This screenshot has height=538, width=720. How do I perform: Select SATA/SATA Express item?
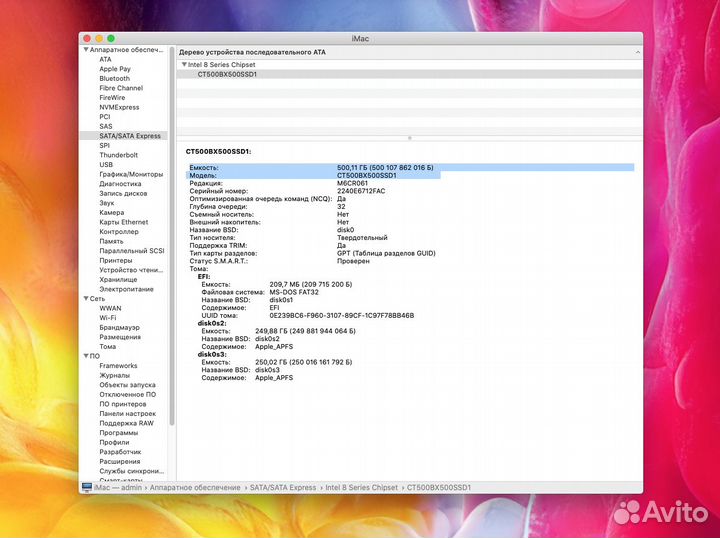(130, 136)
